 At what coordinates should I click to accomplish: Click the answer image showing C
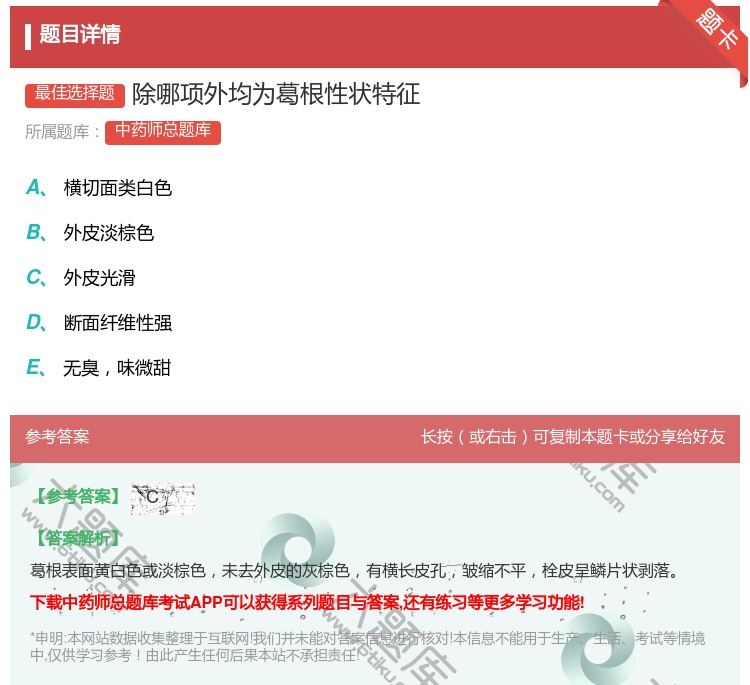[163, 498]
